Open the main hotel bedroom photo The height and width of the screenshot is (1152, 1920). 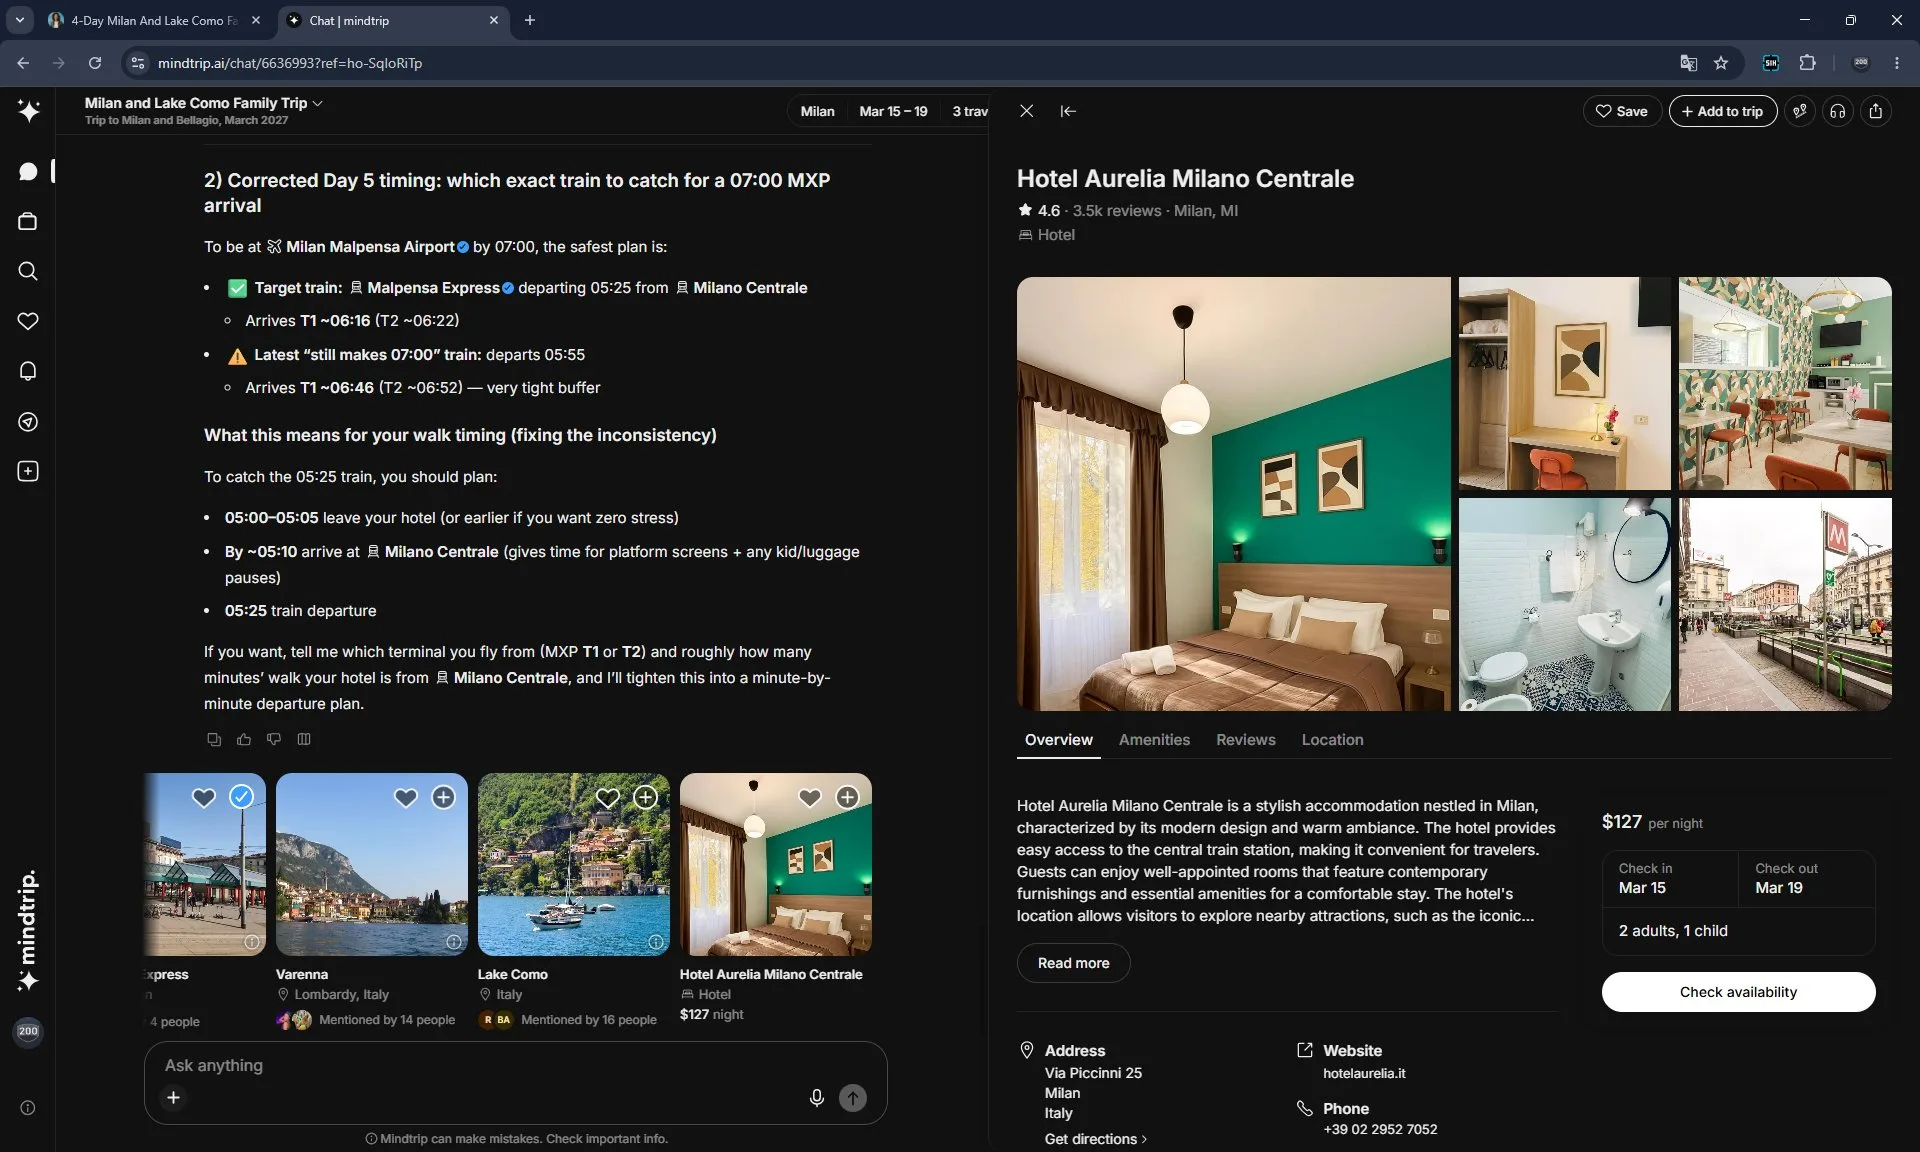(x=1233, y=494)
